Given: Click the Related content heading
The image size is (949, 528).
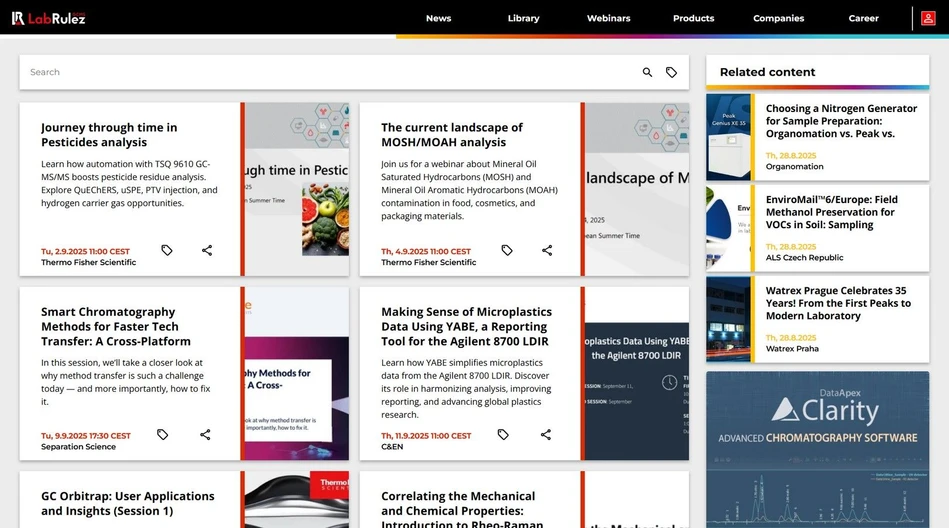Looking at the screenshot, I should point(767,72).
